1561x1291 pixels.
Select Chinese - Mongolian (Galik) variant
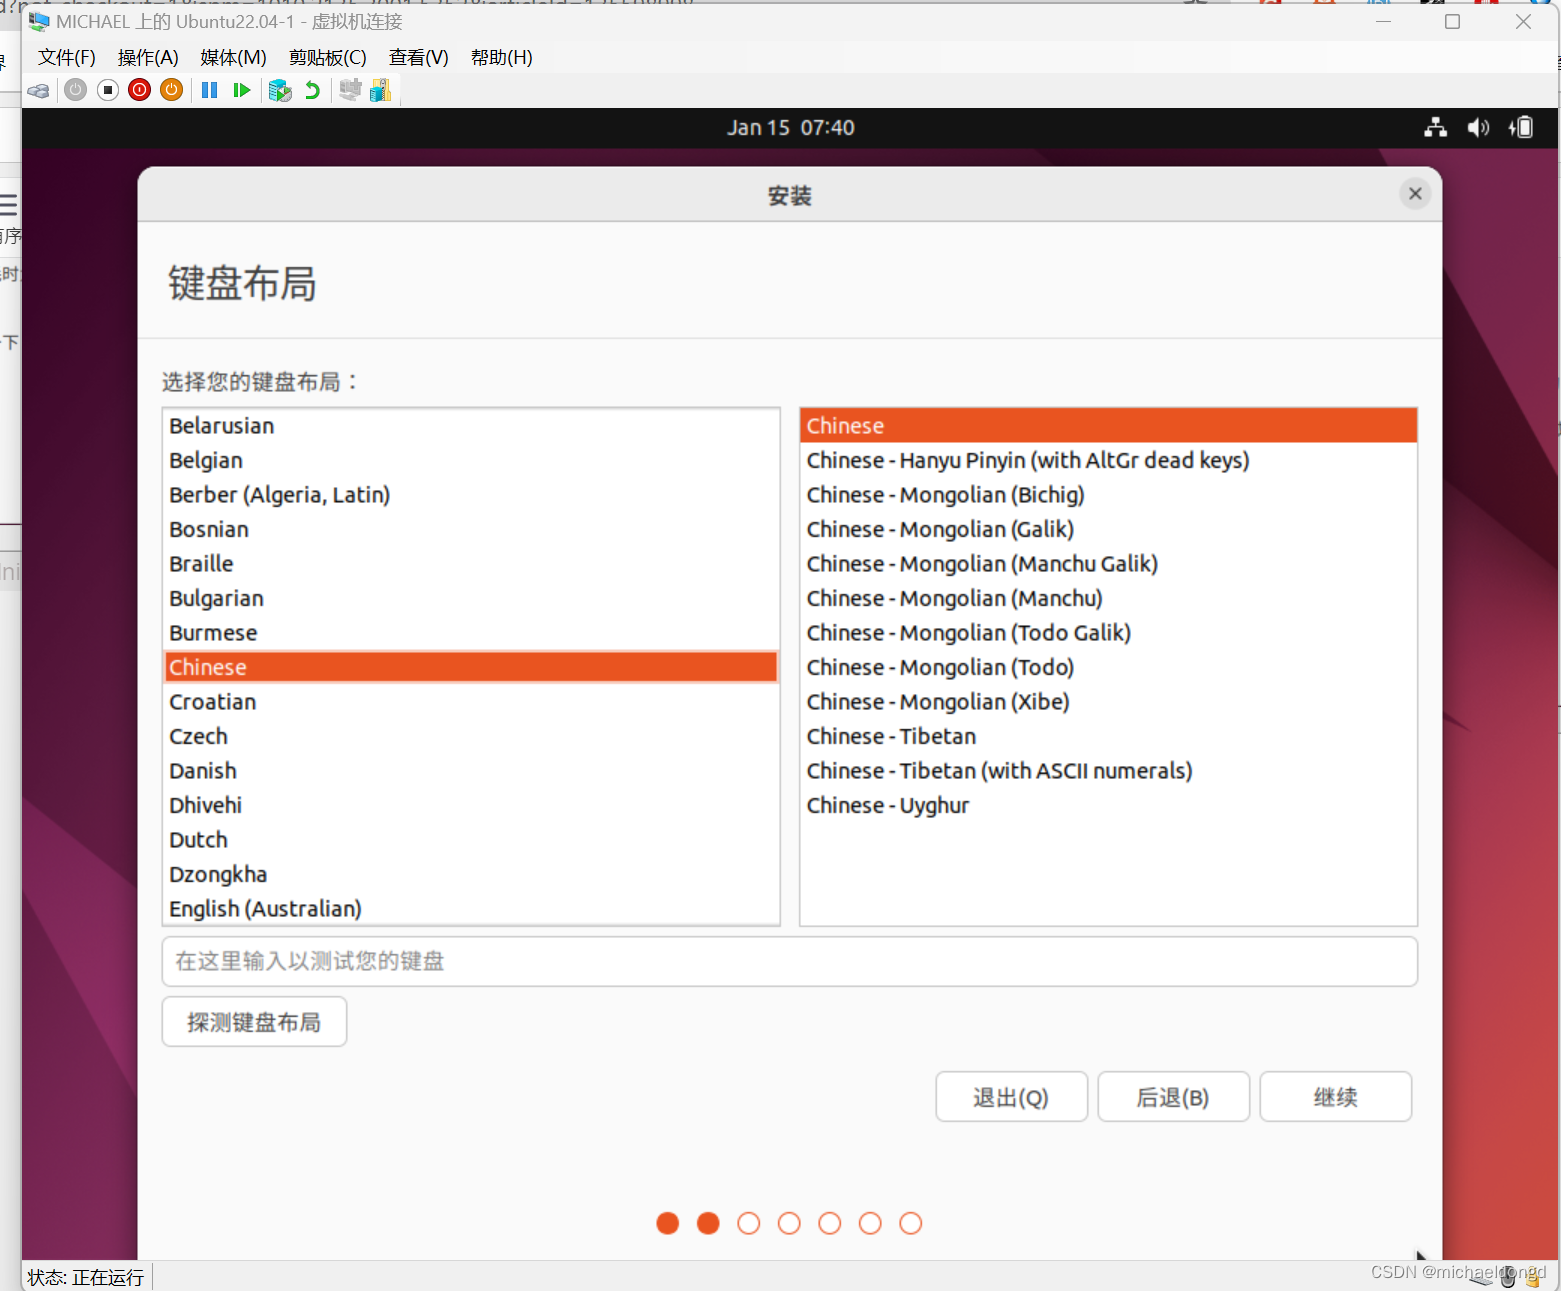coord(1109,529)
